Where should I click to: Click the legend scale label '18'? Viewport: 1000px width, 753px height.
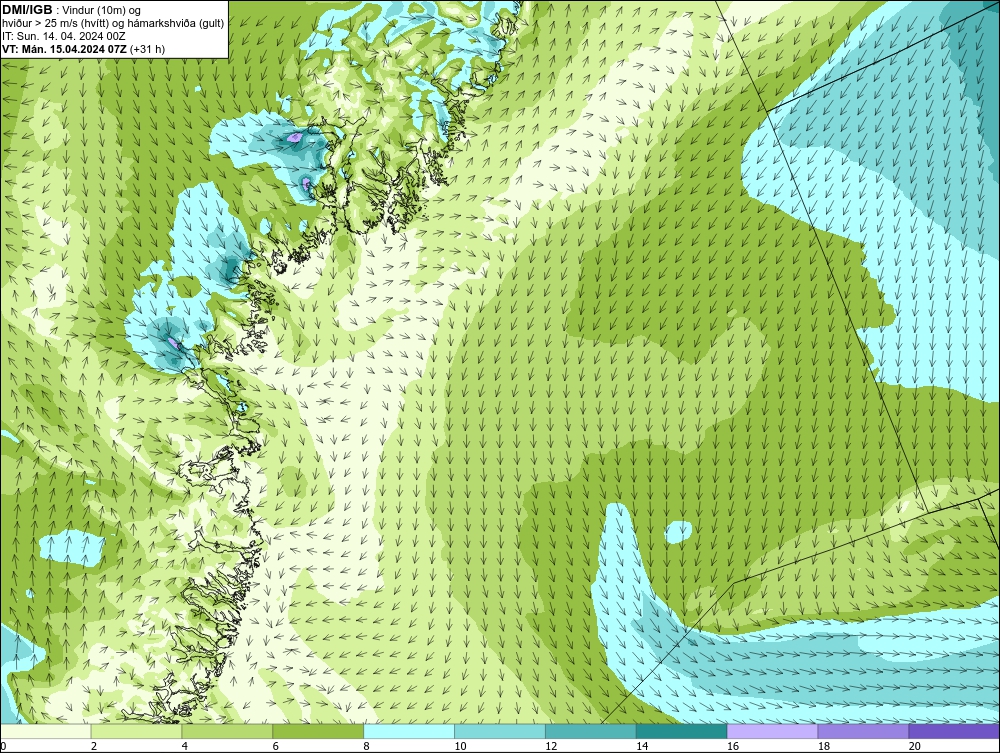[823, 746]
